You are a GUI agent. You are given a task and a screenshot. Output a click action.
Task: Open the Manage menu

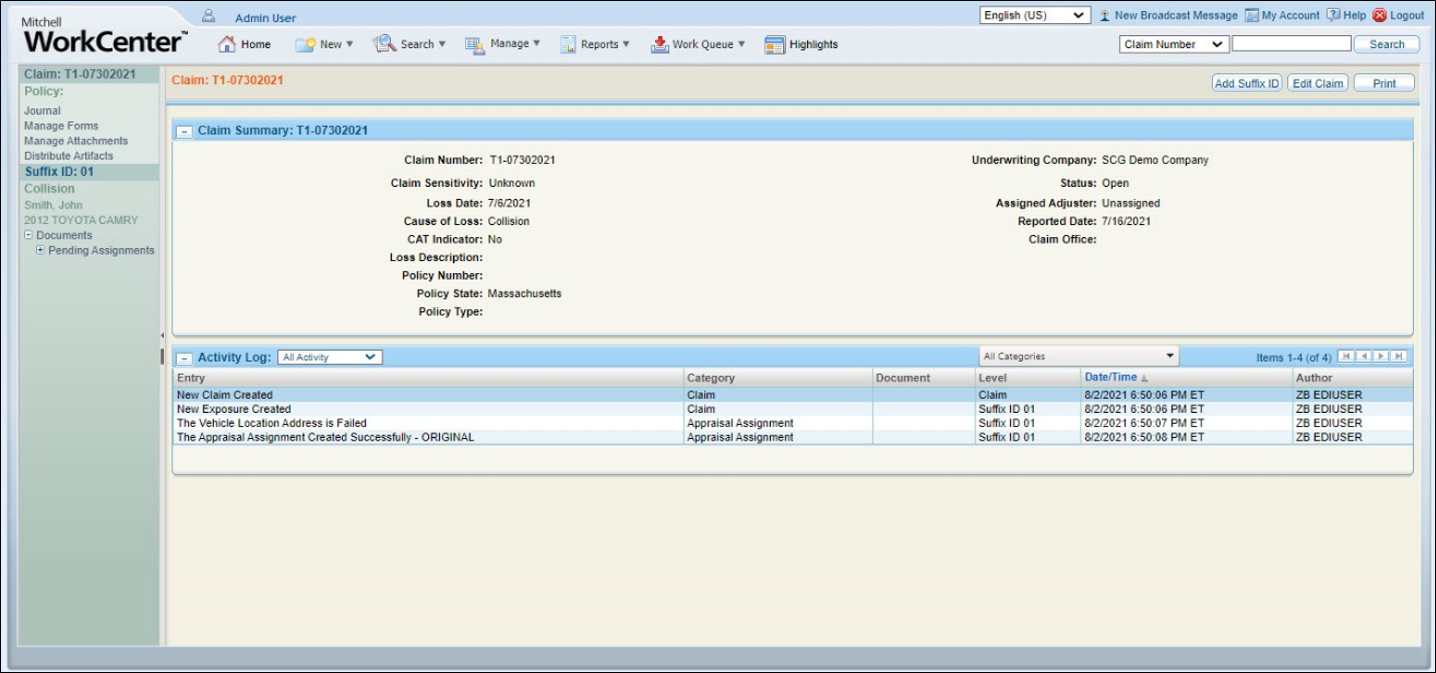[x=502, y=44]
